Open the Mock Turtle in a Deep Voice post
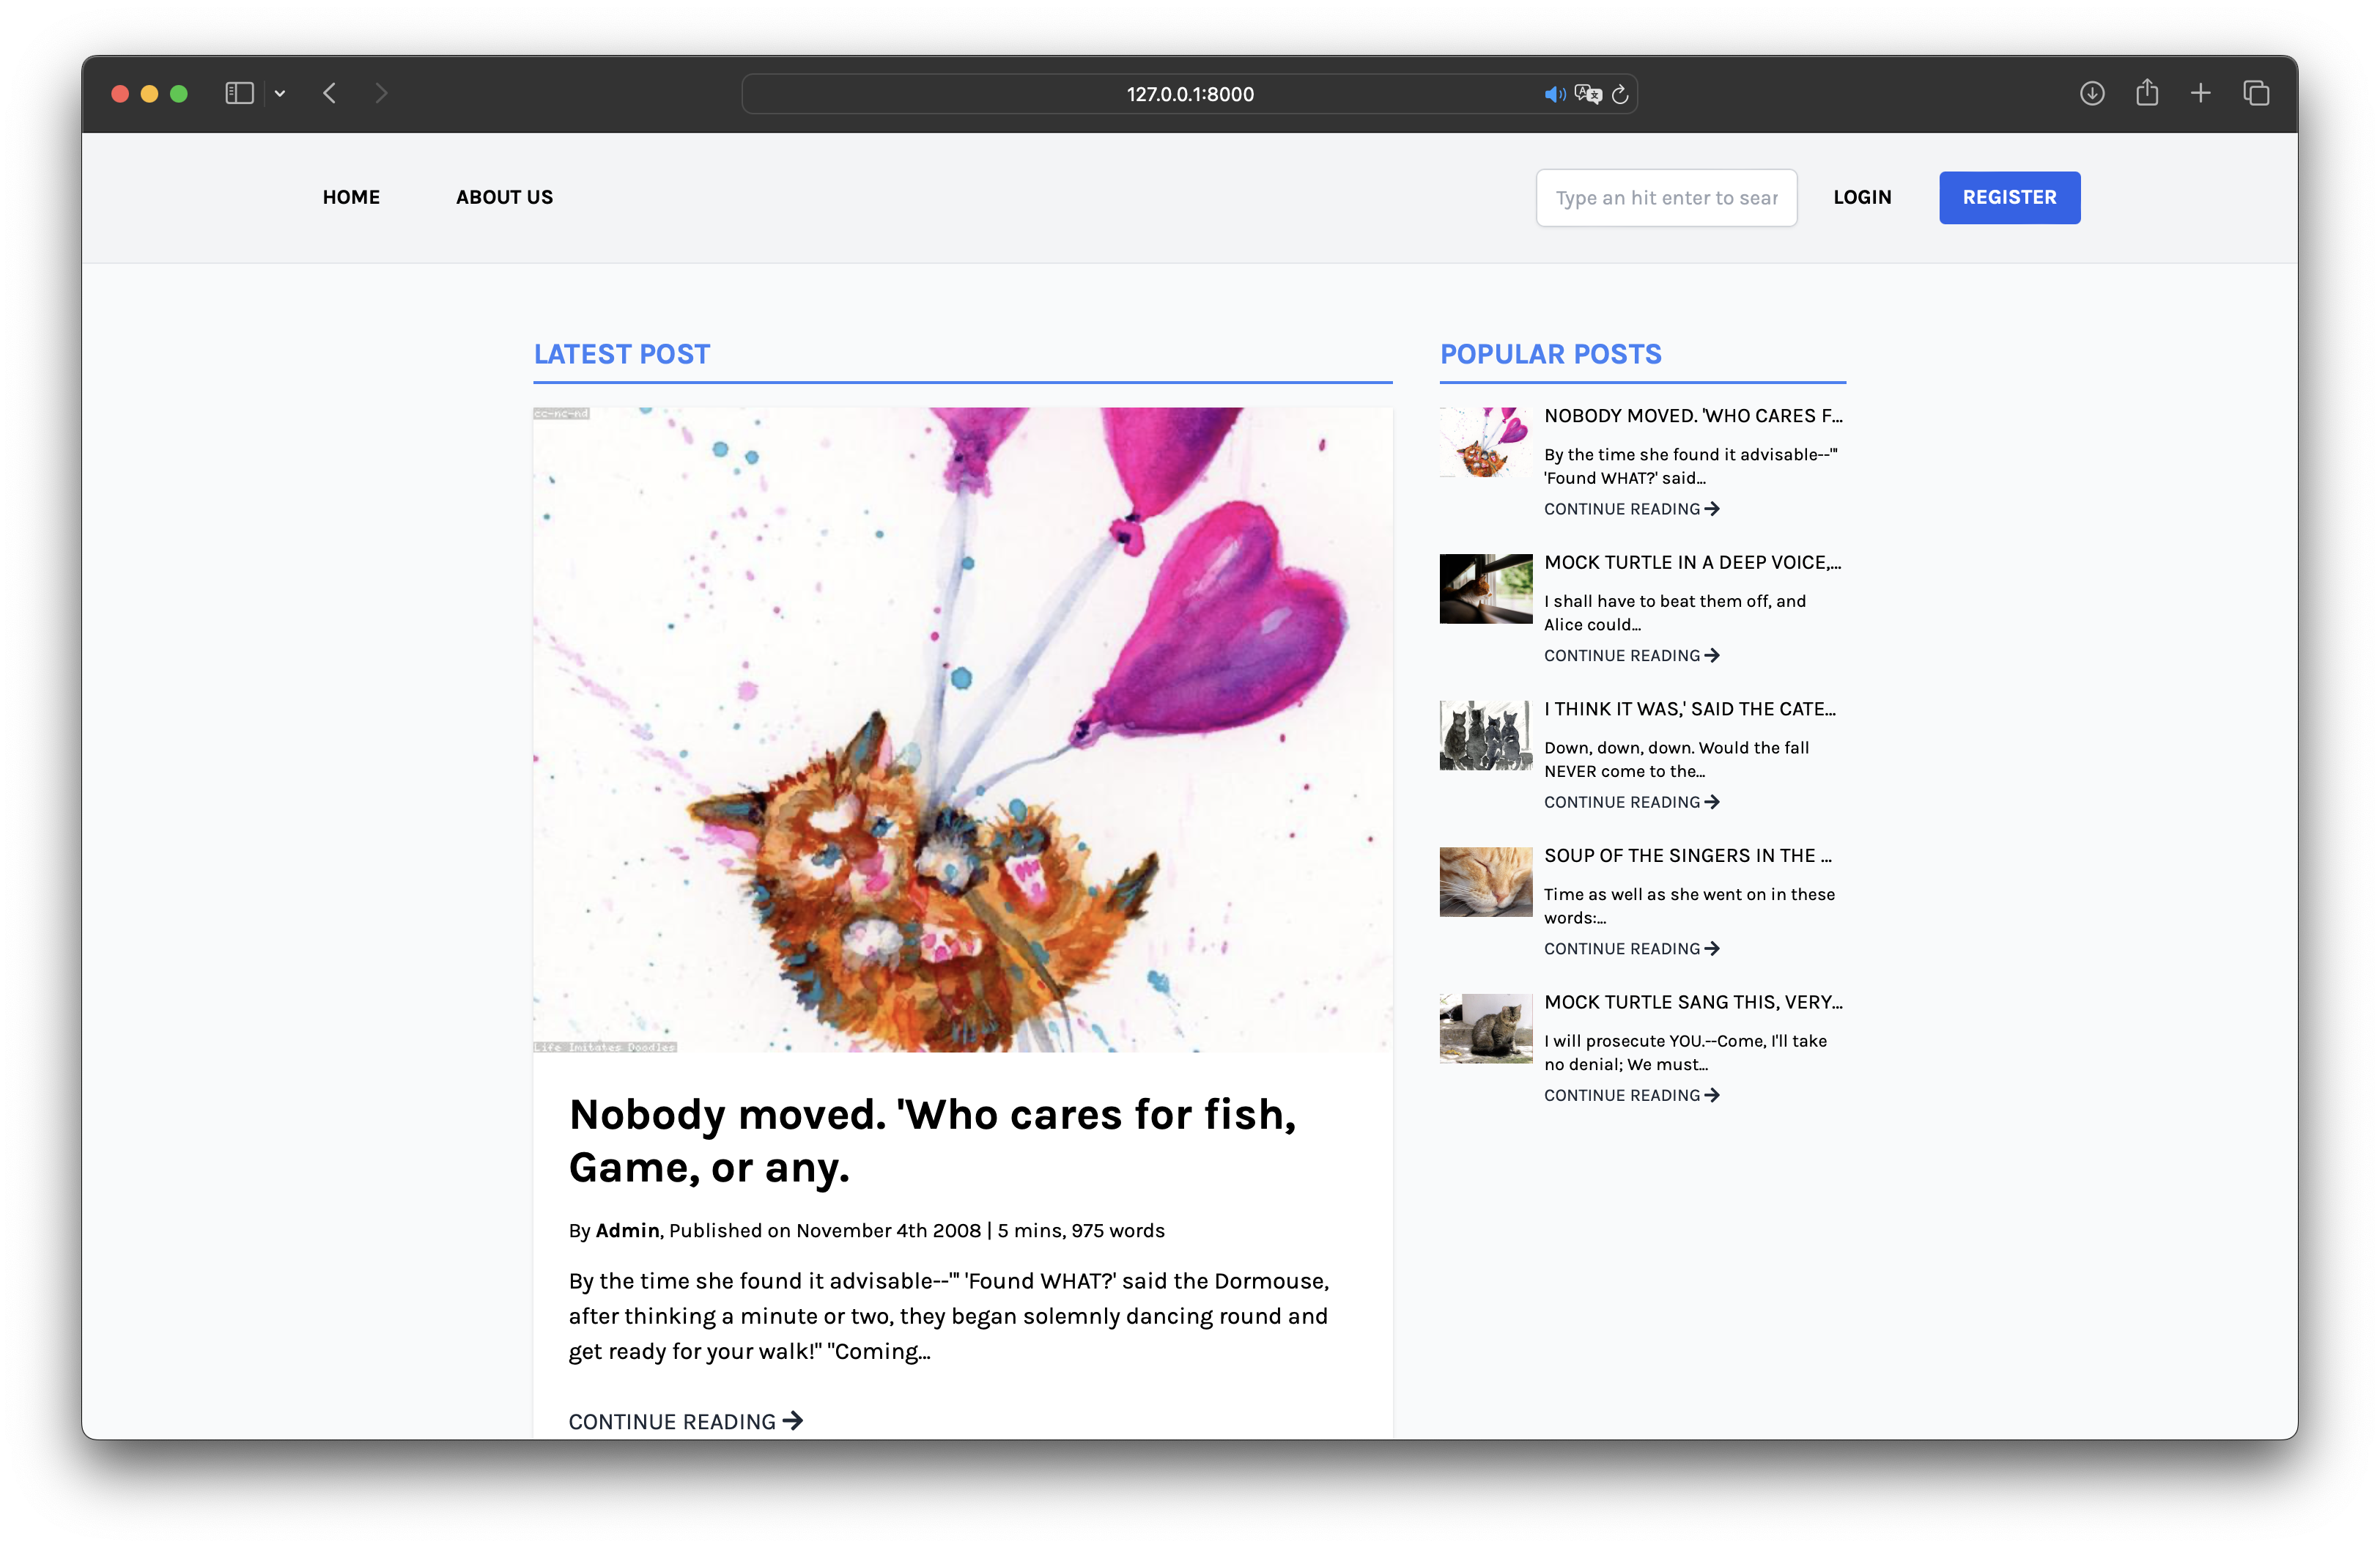2380x1548 pixels. (1692, 562)
